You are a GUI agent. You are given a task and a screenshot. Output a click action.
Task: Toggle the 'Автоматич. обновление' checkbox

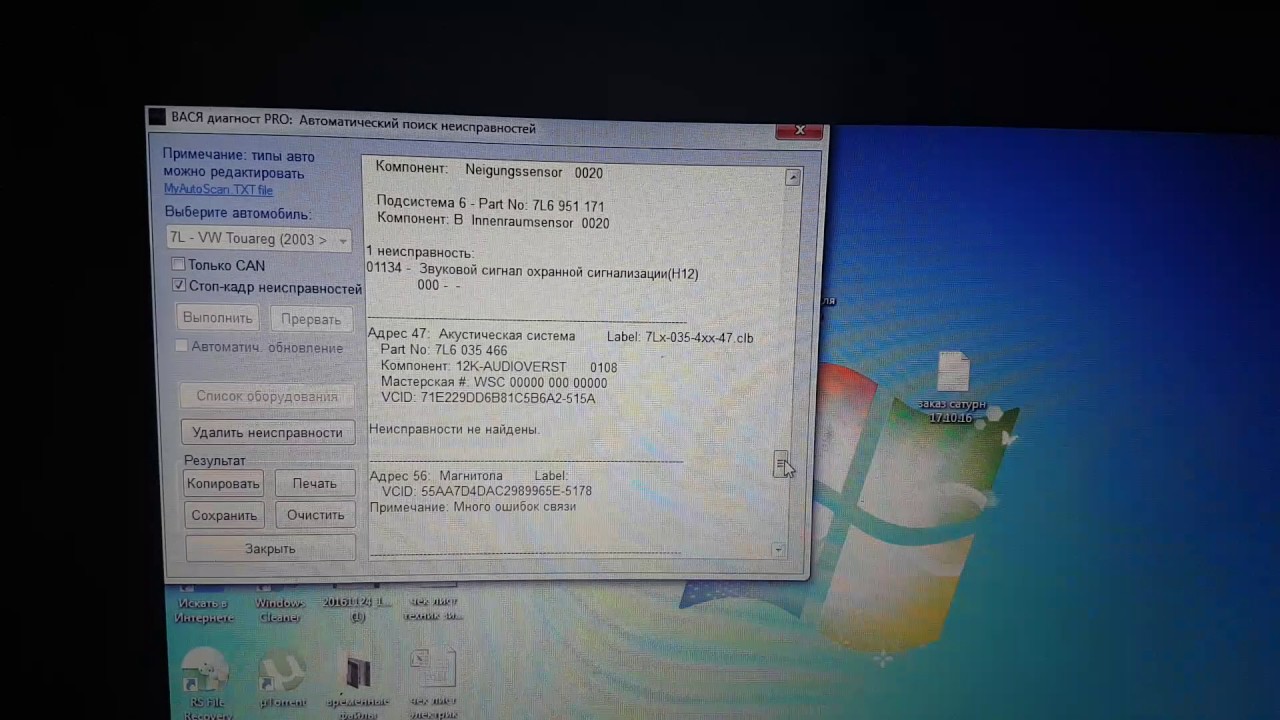(x=181, y=346)
